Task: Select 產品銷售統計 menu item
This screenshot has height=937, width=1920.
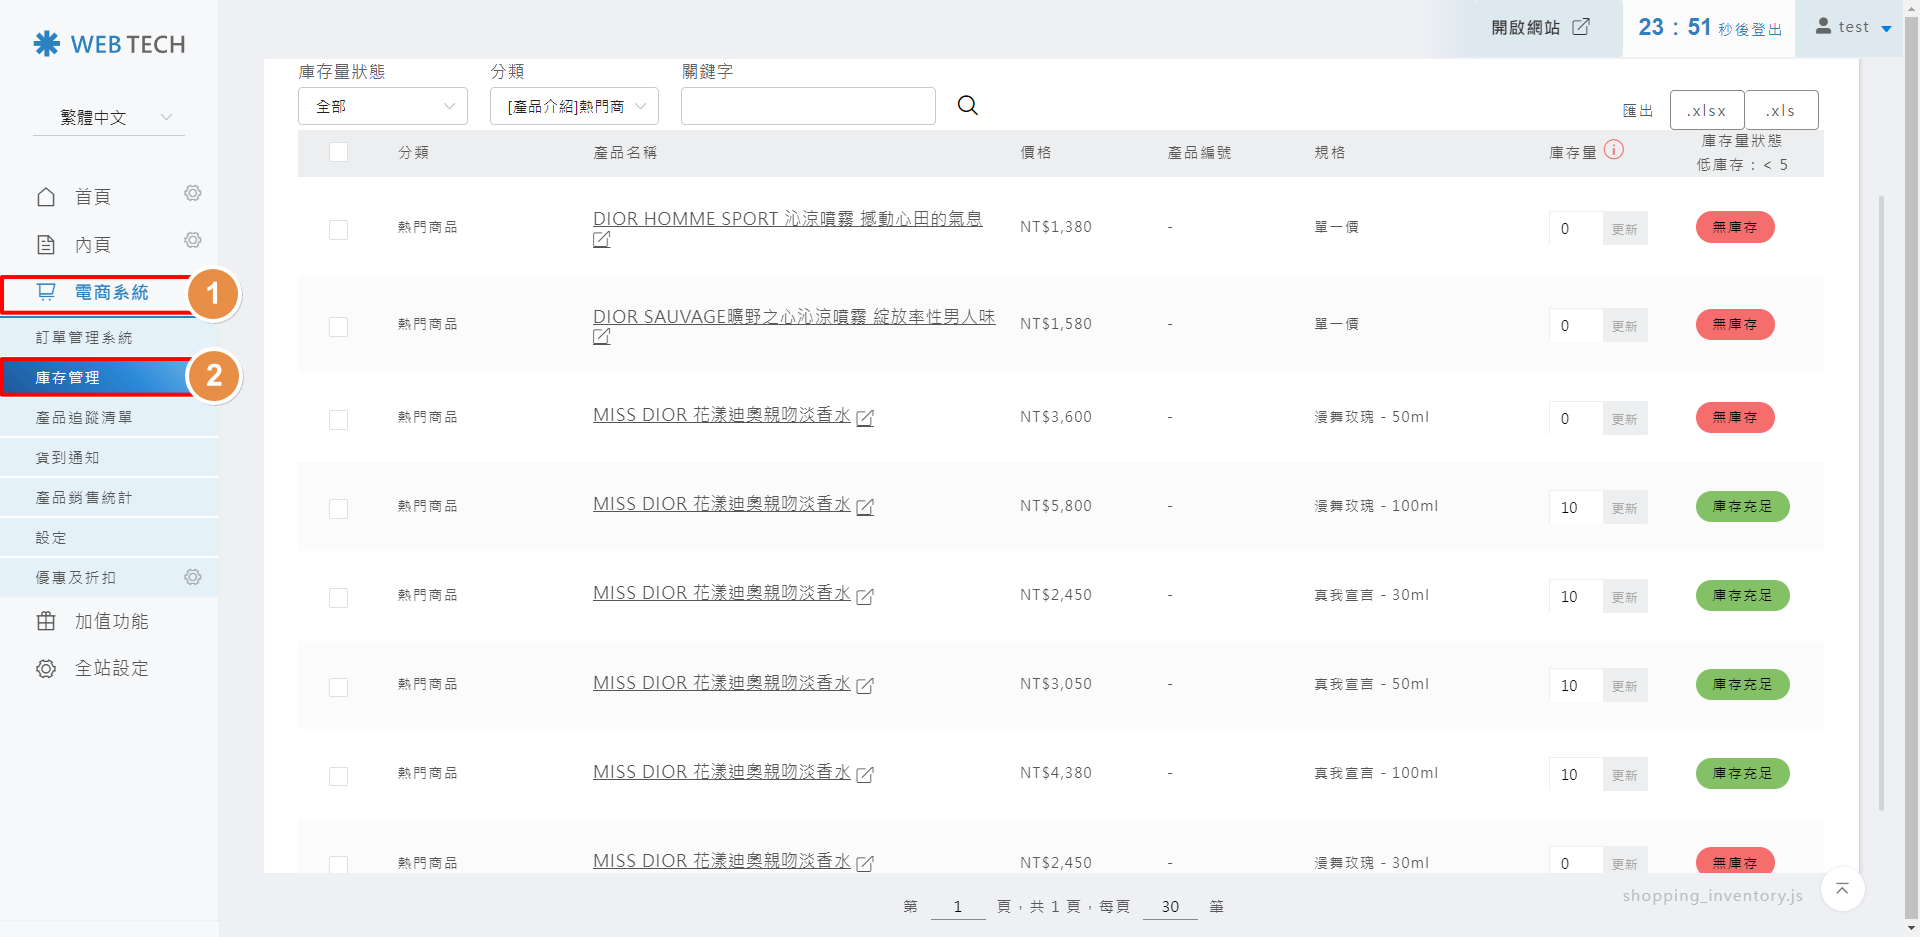Action: pos(84,498)
